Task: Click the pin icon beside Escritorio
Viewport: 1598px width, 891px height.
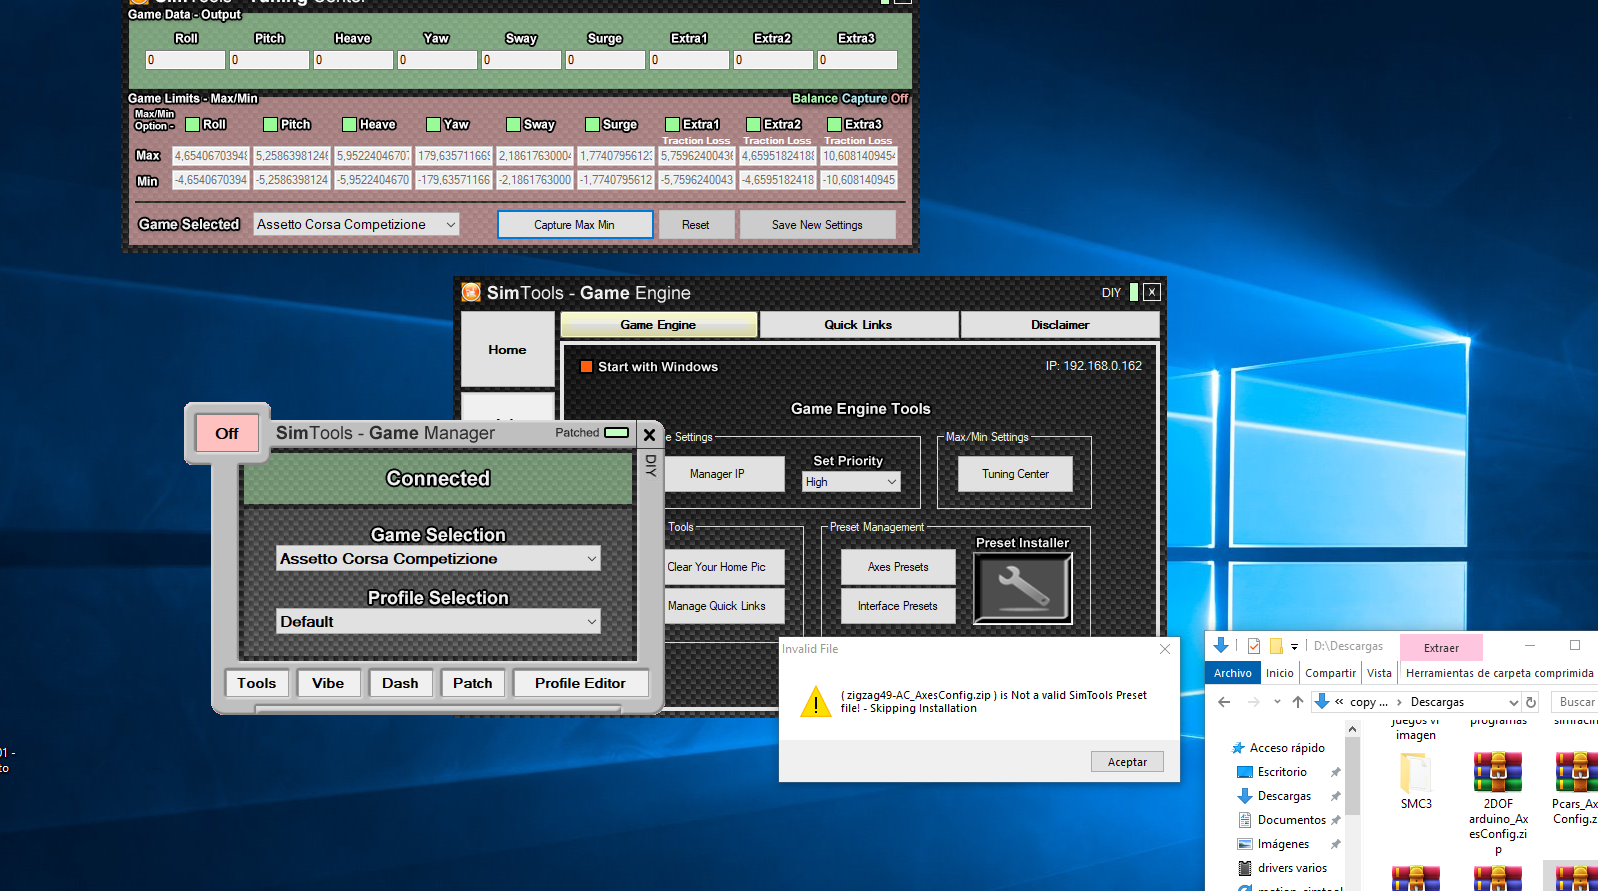Action: (1335, 772)
